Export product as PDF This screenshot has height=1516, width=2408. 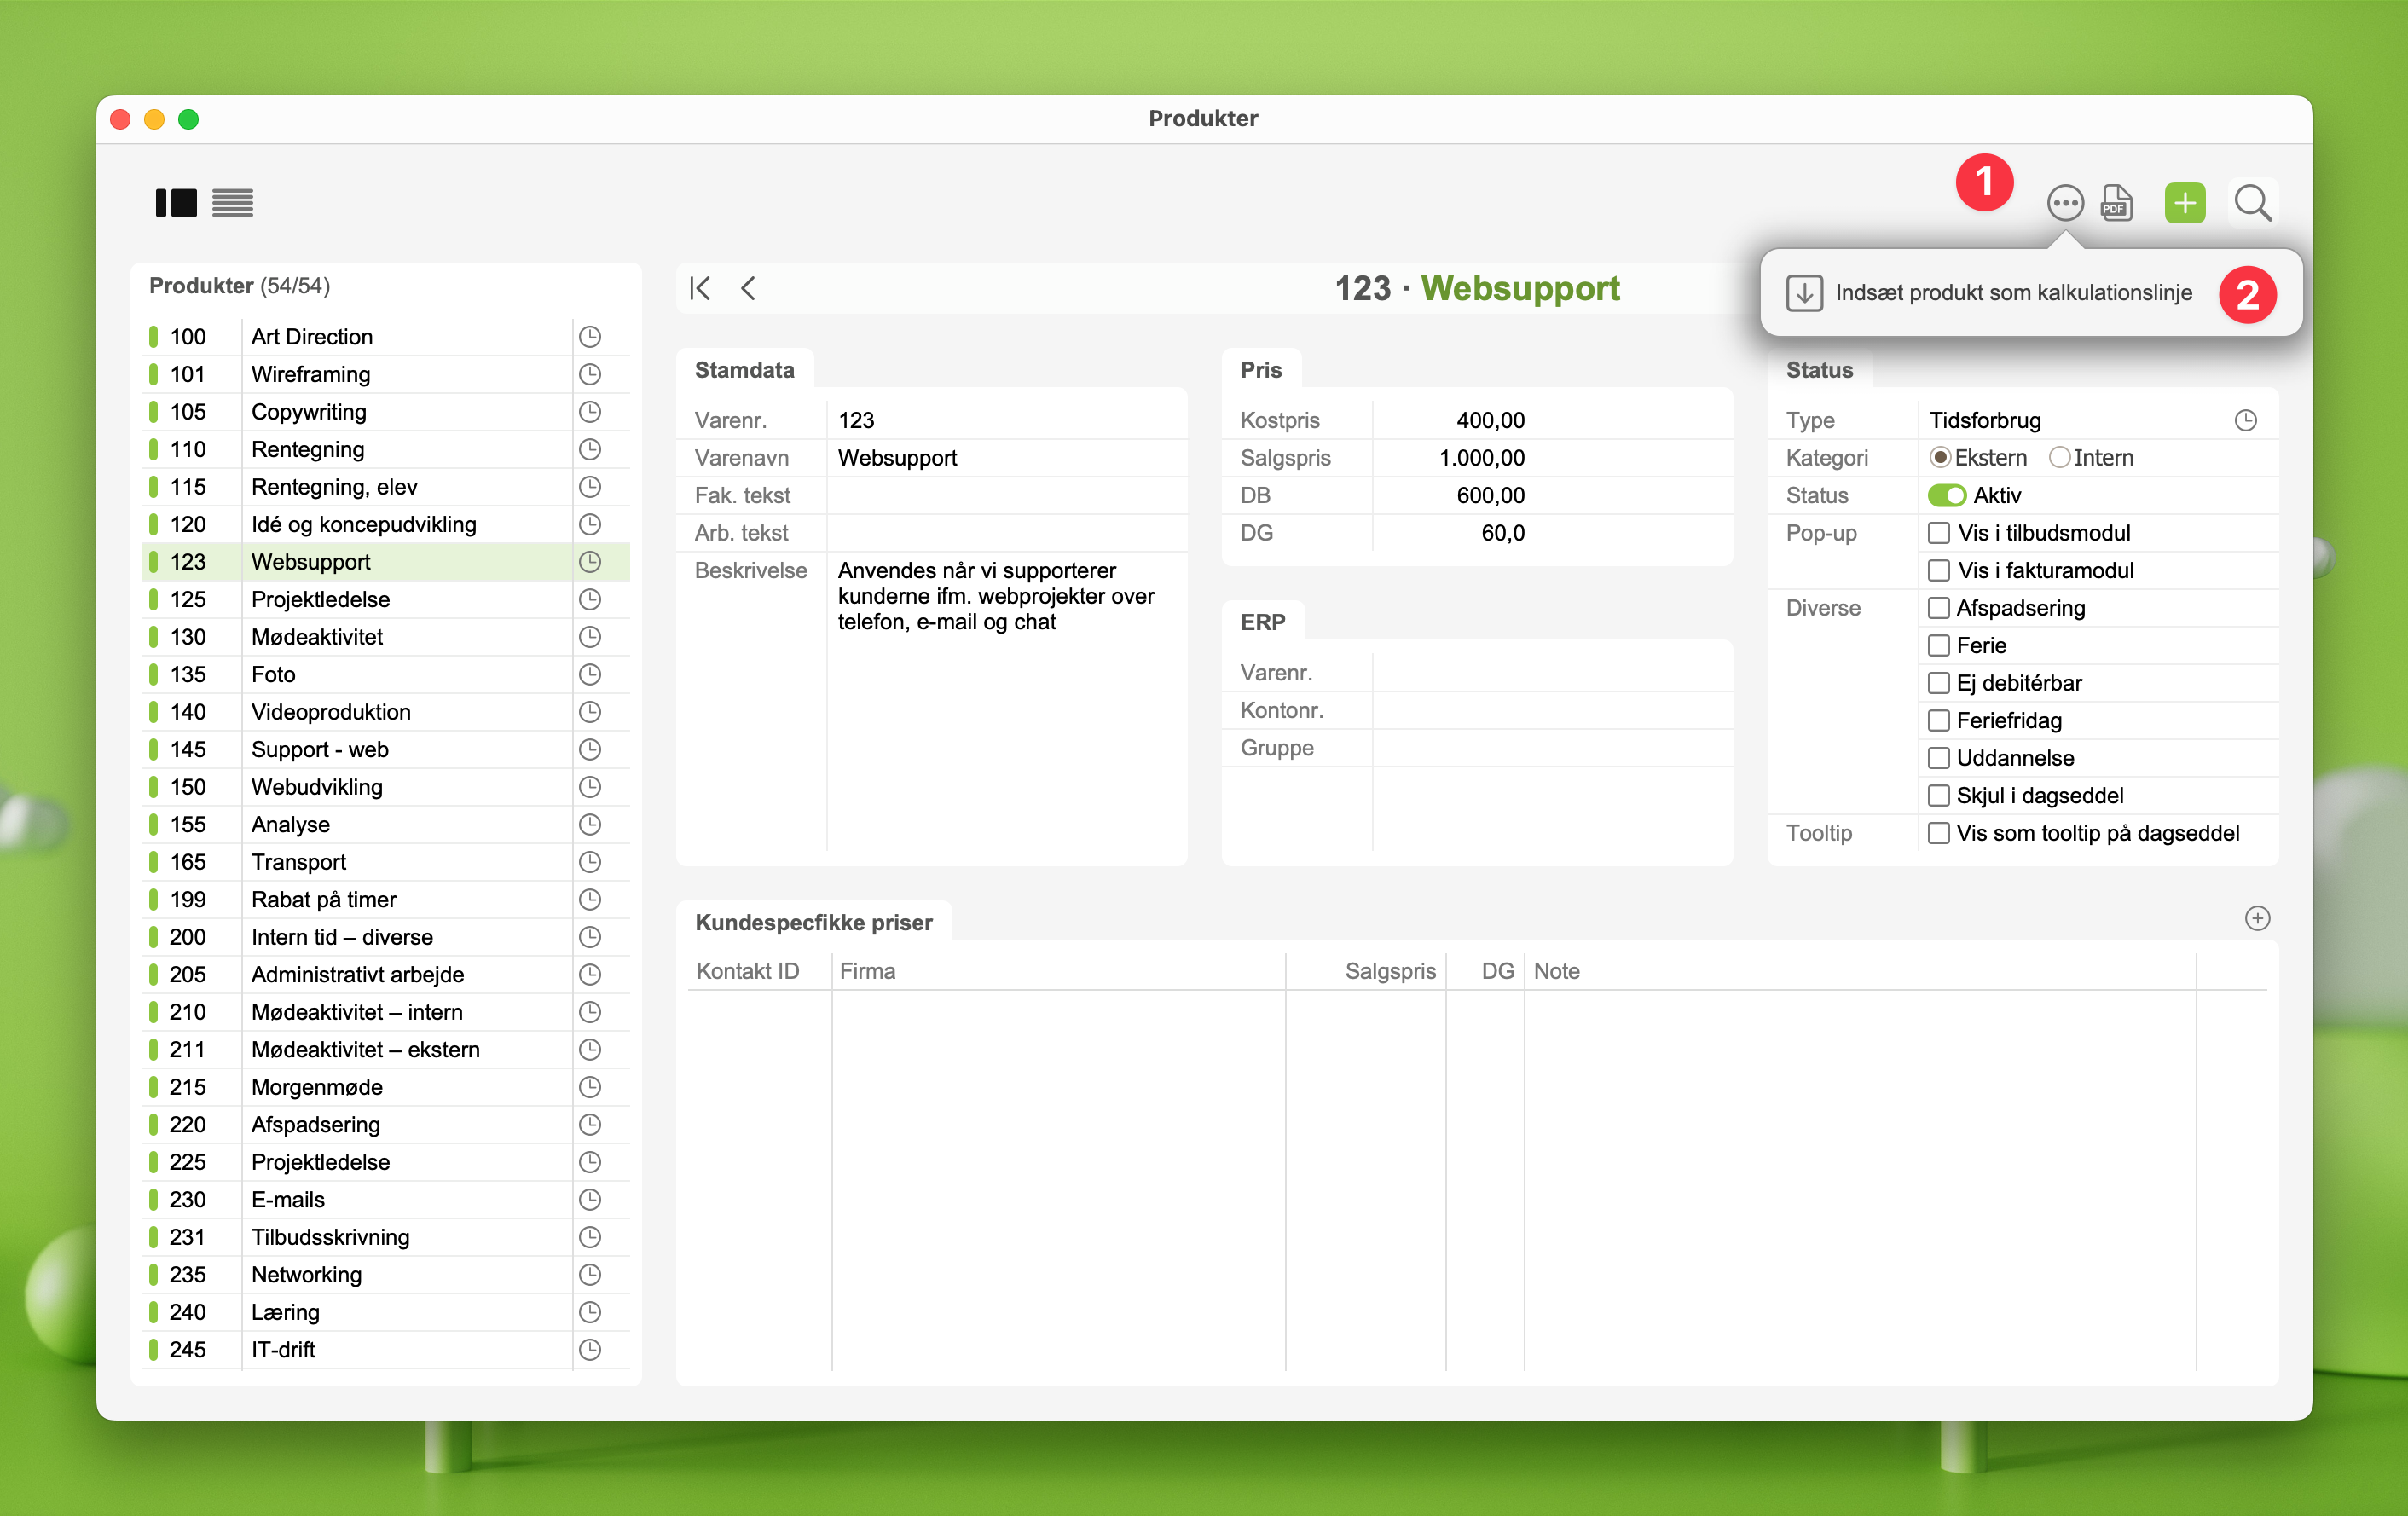tap(2116, 203)
